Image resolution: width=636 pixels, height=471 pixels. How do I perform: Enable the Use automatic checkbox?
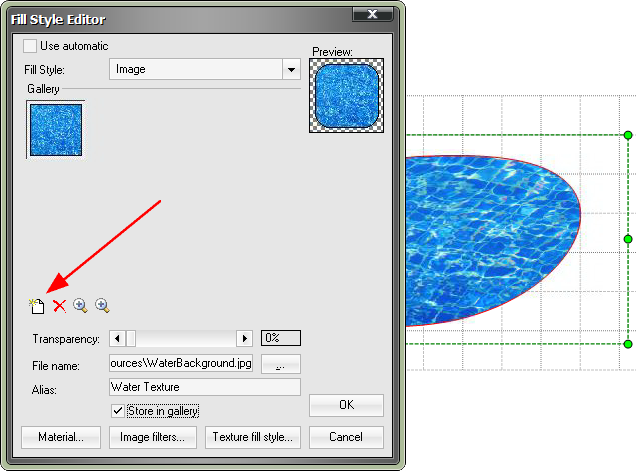tap(30, 46)
